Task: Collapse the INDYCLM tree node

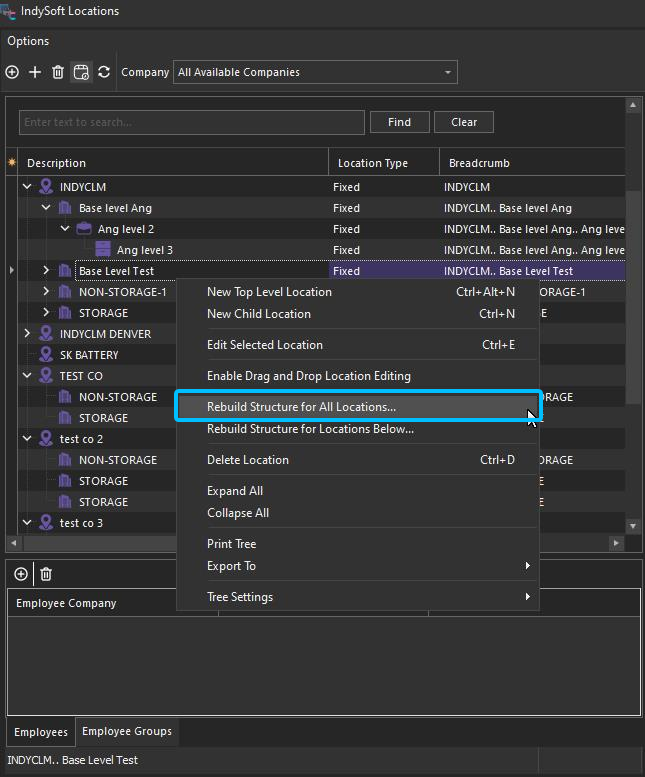Action: tap(27, 187)
